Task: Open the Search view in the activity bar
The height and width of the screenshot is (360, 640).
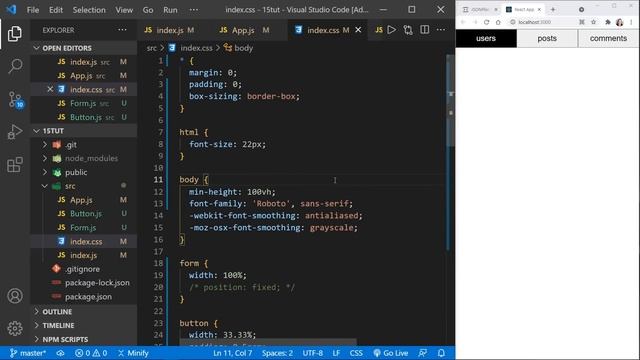Action: click(x=15, y=66)
